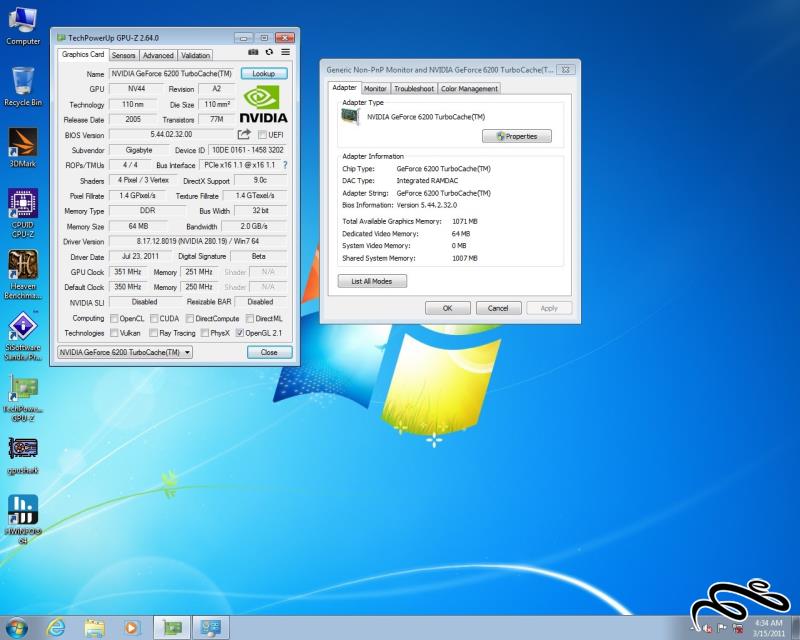
Task: Click the Apply button
Action: tap(549, 308)
